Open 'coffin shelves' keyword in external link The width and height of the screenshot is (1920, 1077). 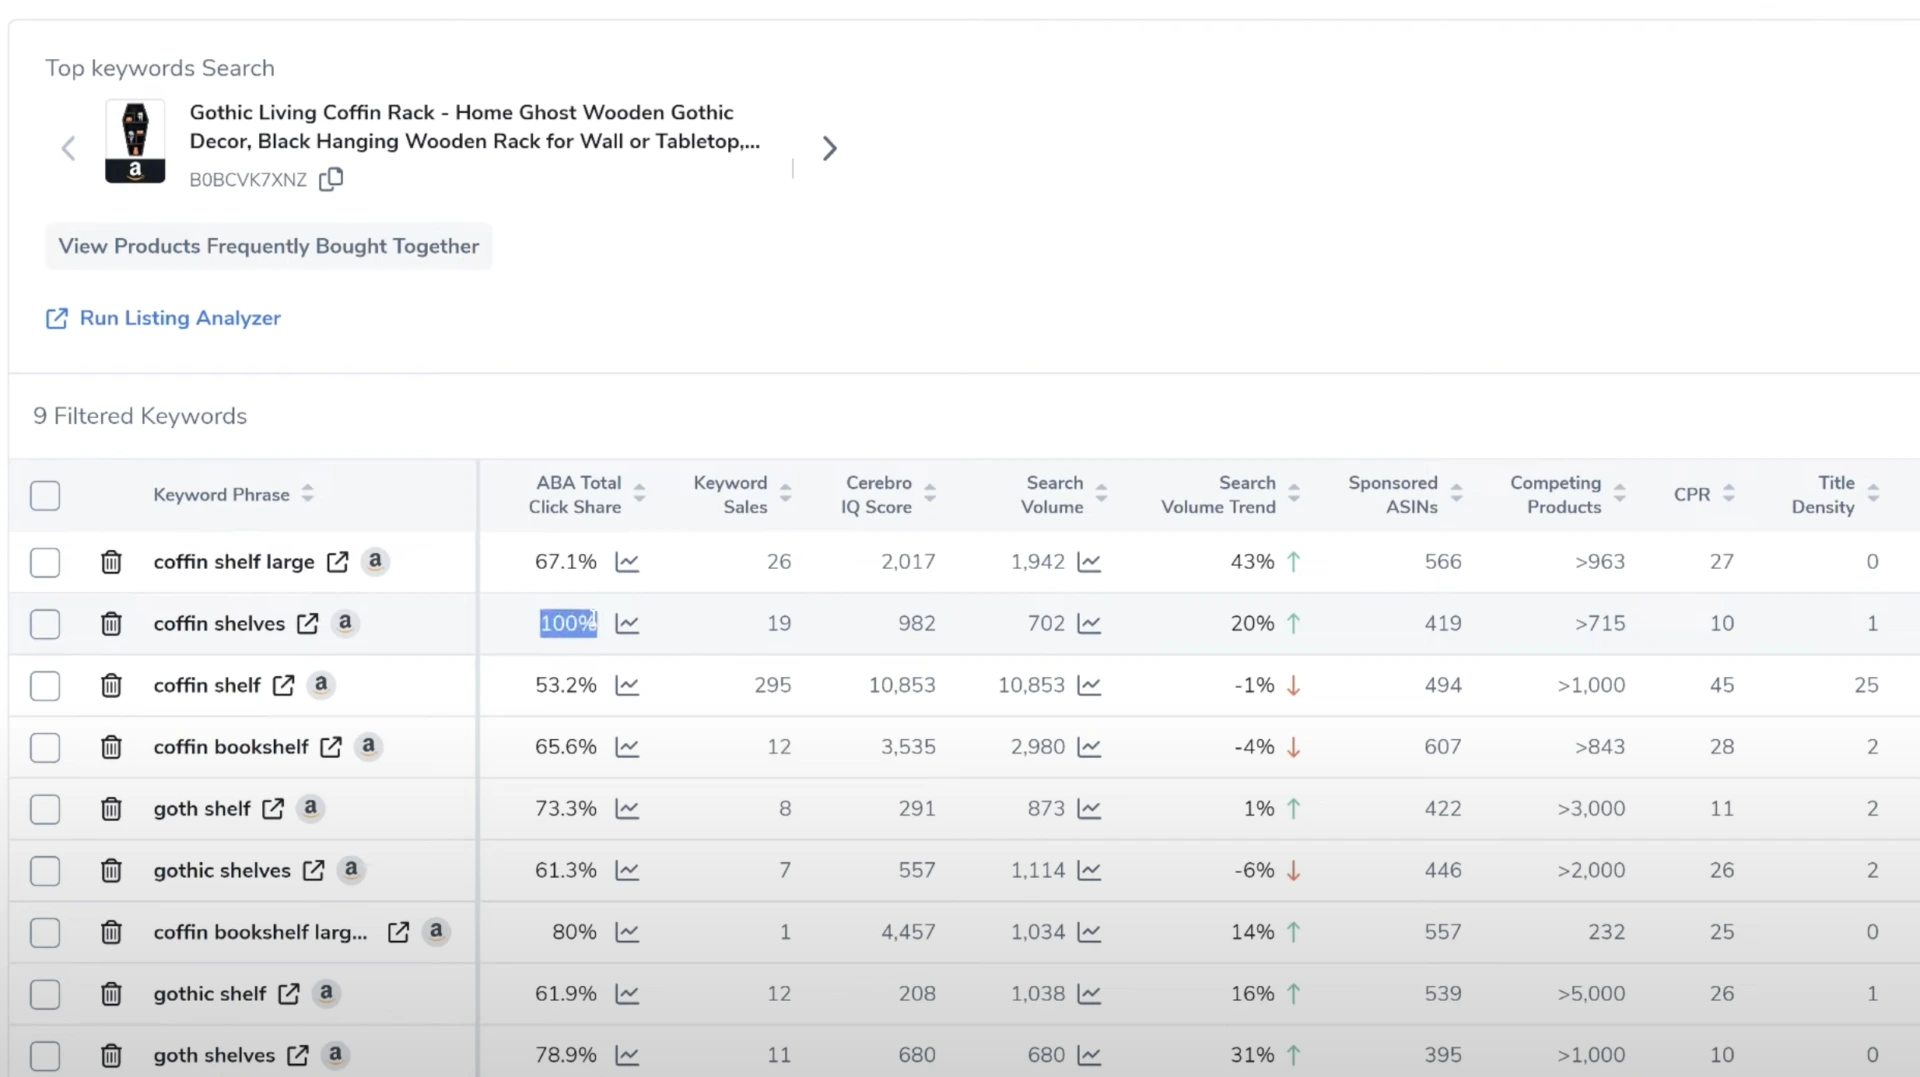[308, 624]
